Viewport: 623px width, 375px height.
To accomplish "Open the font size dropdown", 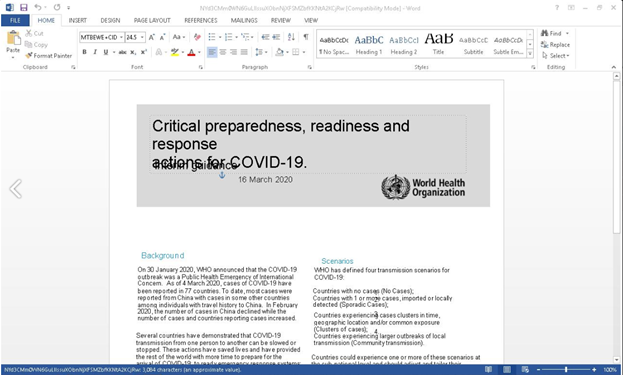I will click(x=142, y=37).
